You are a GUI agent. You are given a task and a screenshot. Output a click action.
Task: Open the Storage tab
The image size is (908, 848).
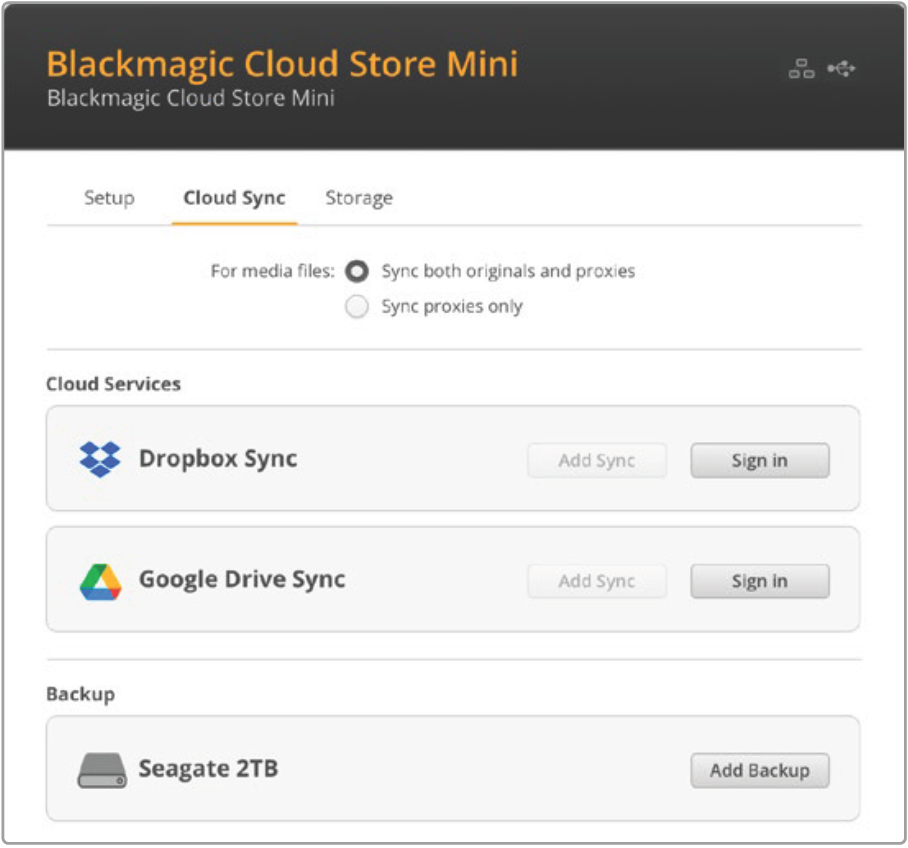pos(359,198)
